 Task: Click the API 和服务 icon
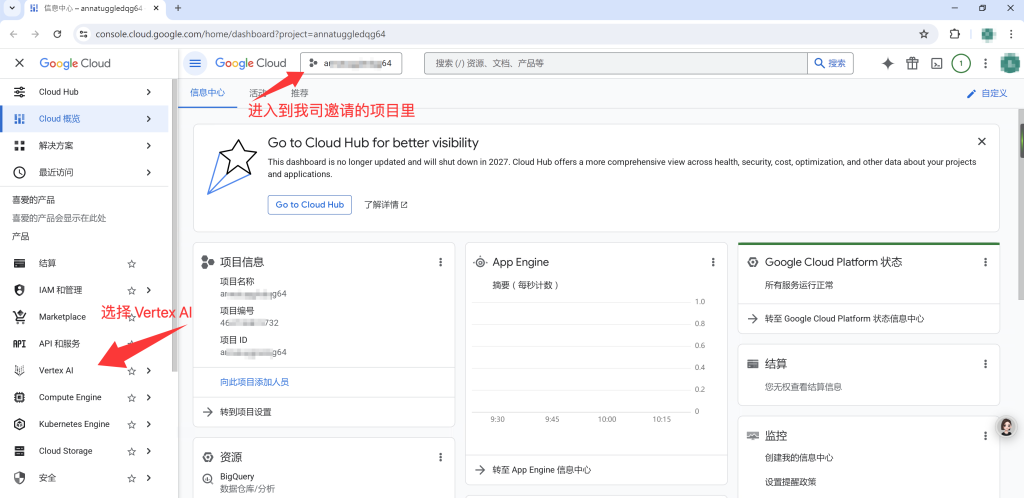pyautogui.click(x=20, y=343)
